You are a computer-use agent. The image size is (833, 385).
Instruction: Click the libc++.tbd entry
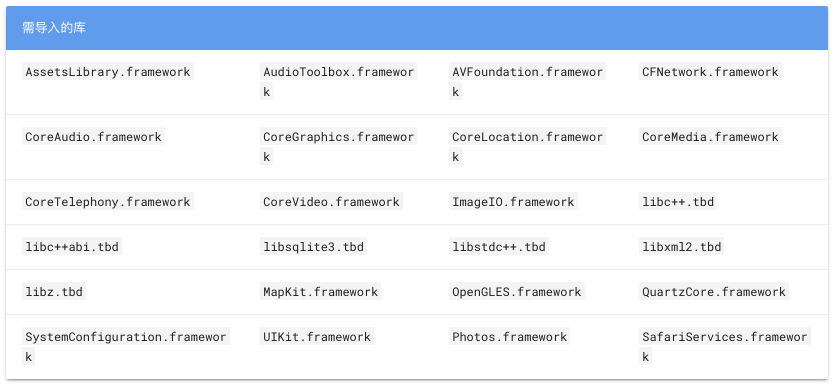(678, 202)
